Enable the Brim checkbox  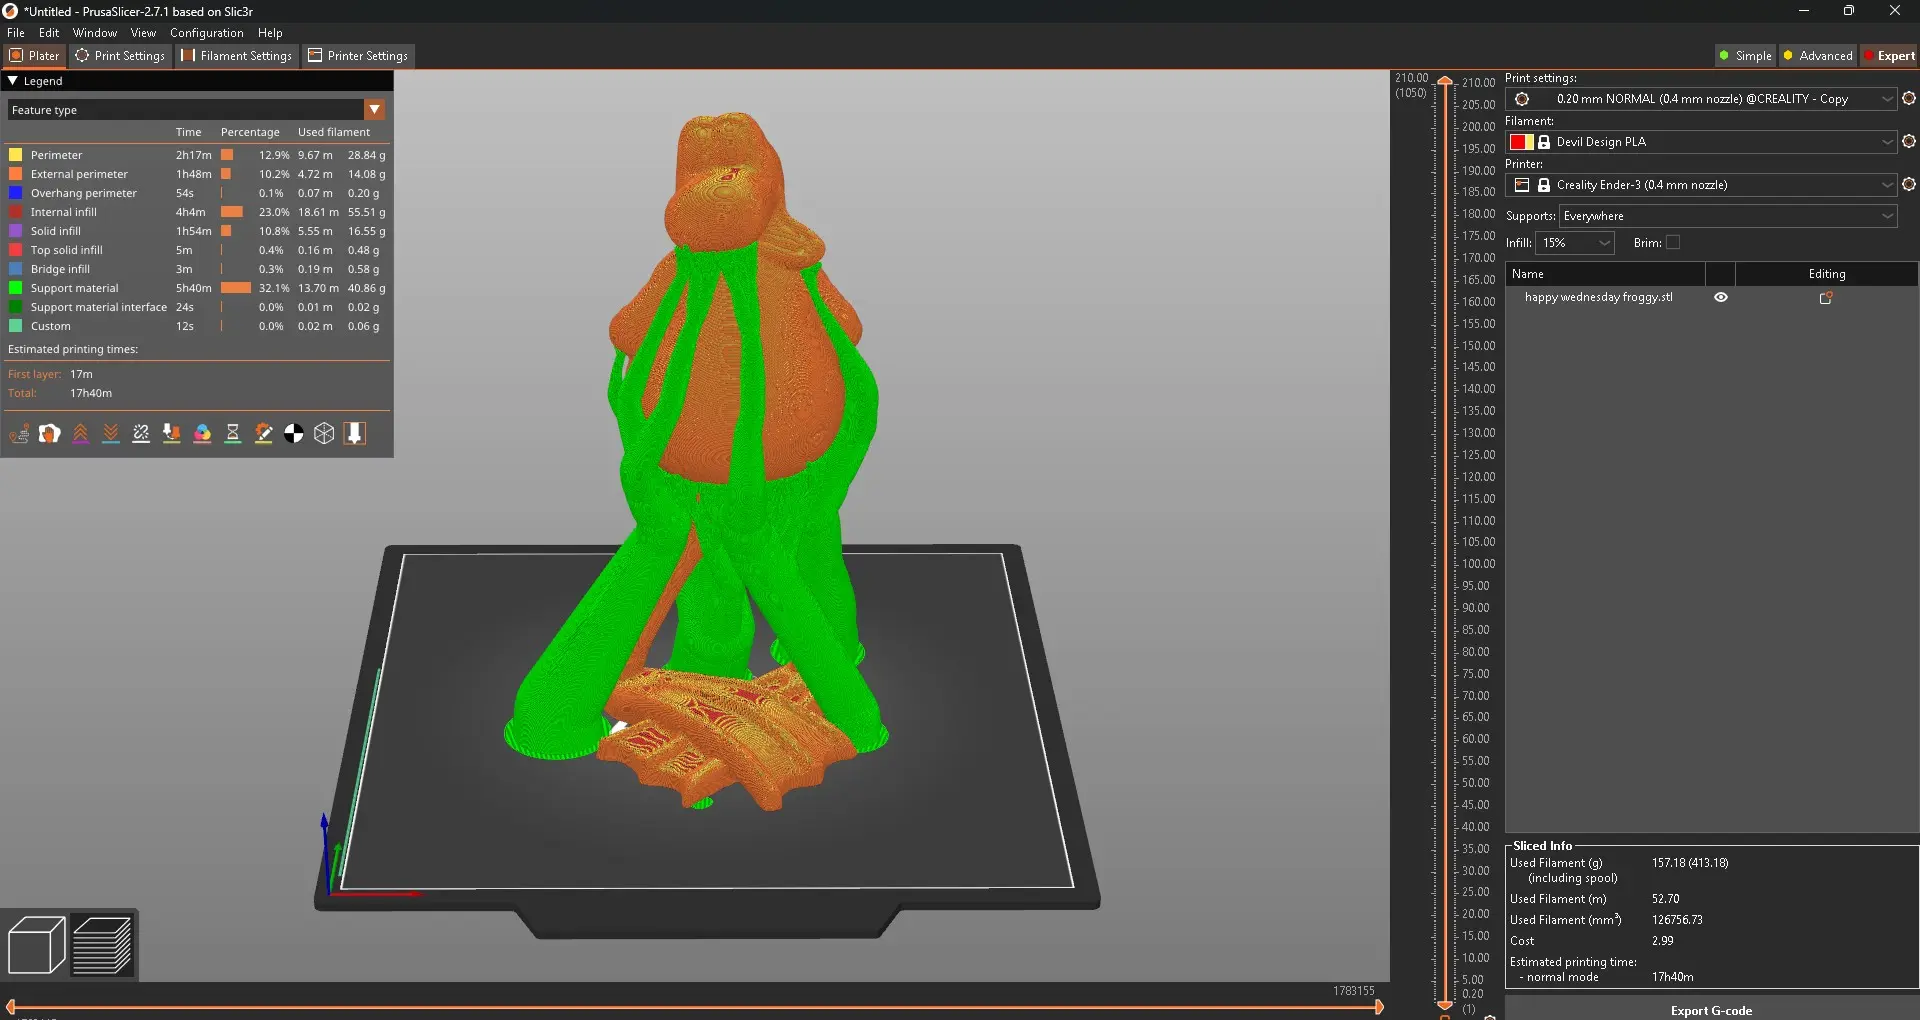tap(1673, 242)
